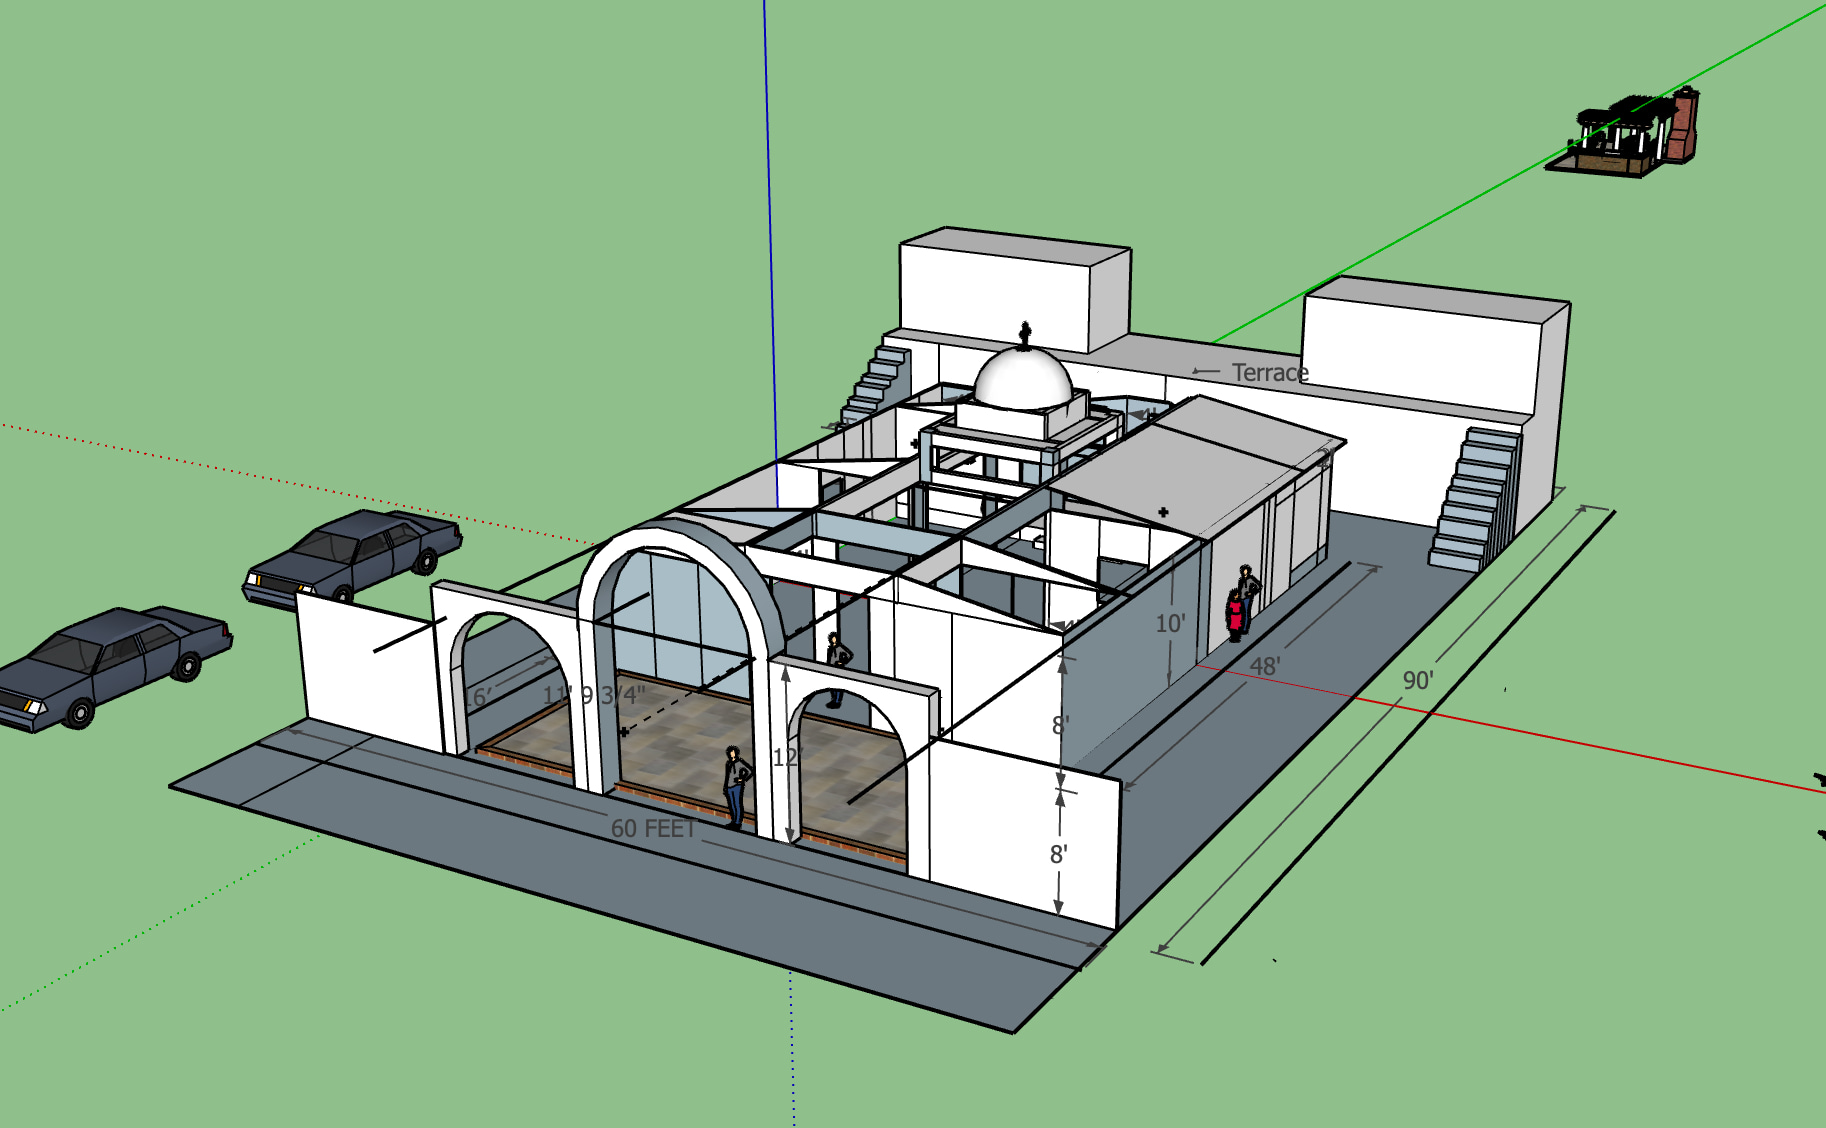Click the finial on top of the dome
This screenshot has height=1128, width=1826.
pyautogui.click(x=1024, y=333)
